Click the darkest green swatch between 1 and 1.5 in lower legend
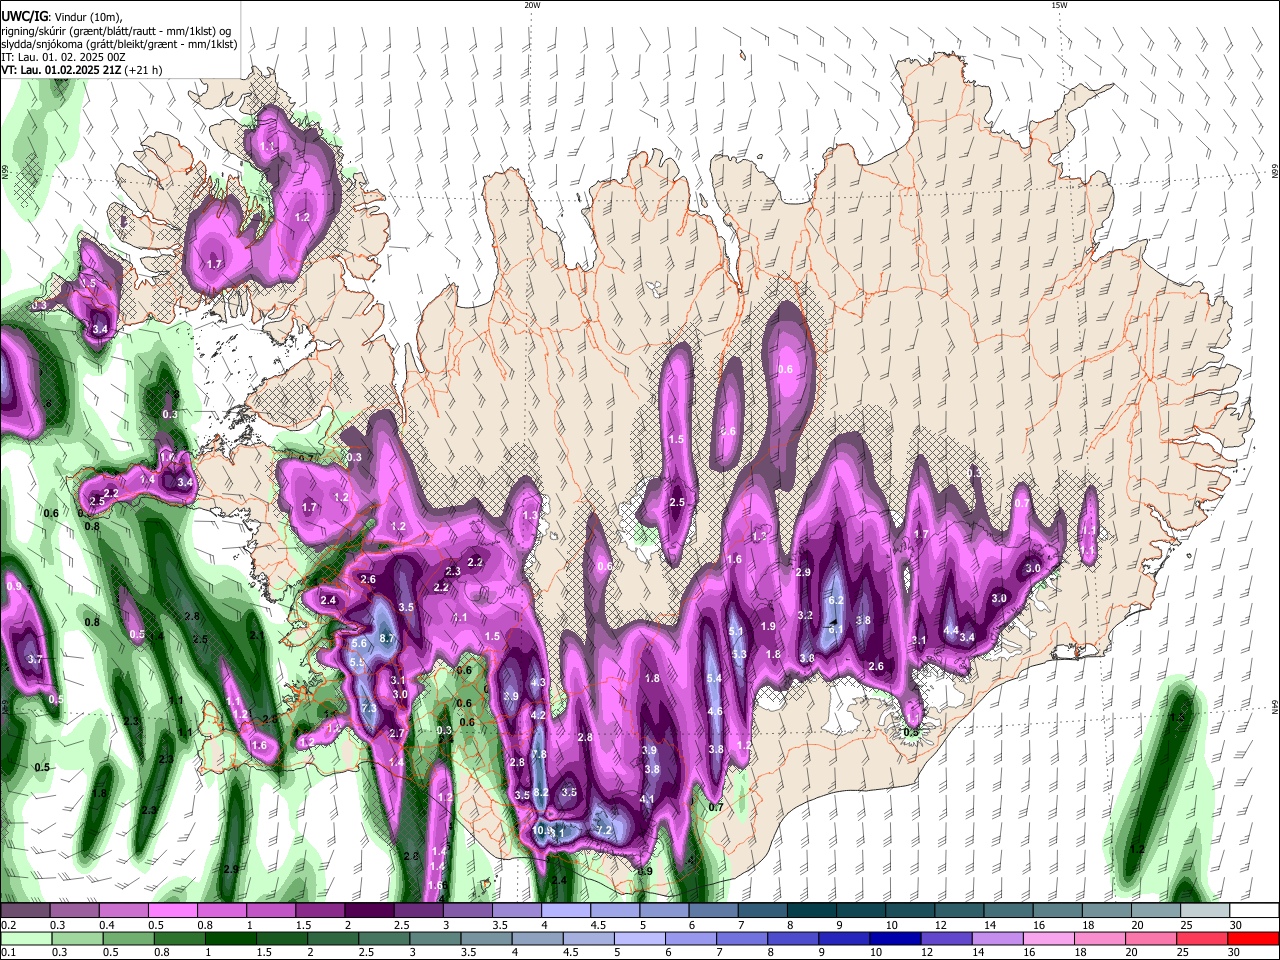This screenshot has width=1280, height=960. point(231,939)
